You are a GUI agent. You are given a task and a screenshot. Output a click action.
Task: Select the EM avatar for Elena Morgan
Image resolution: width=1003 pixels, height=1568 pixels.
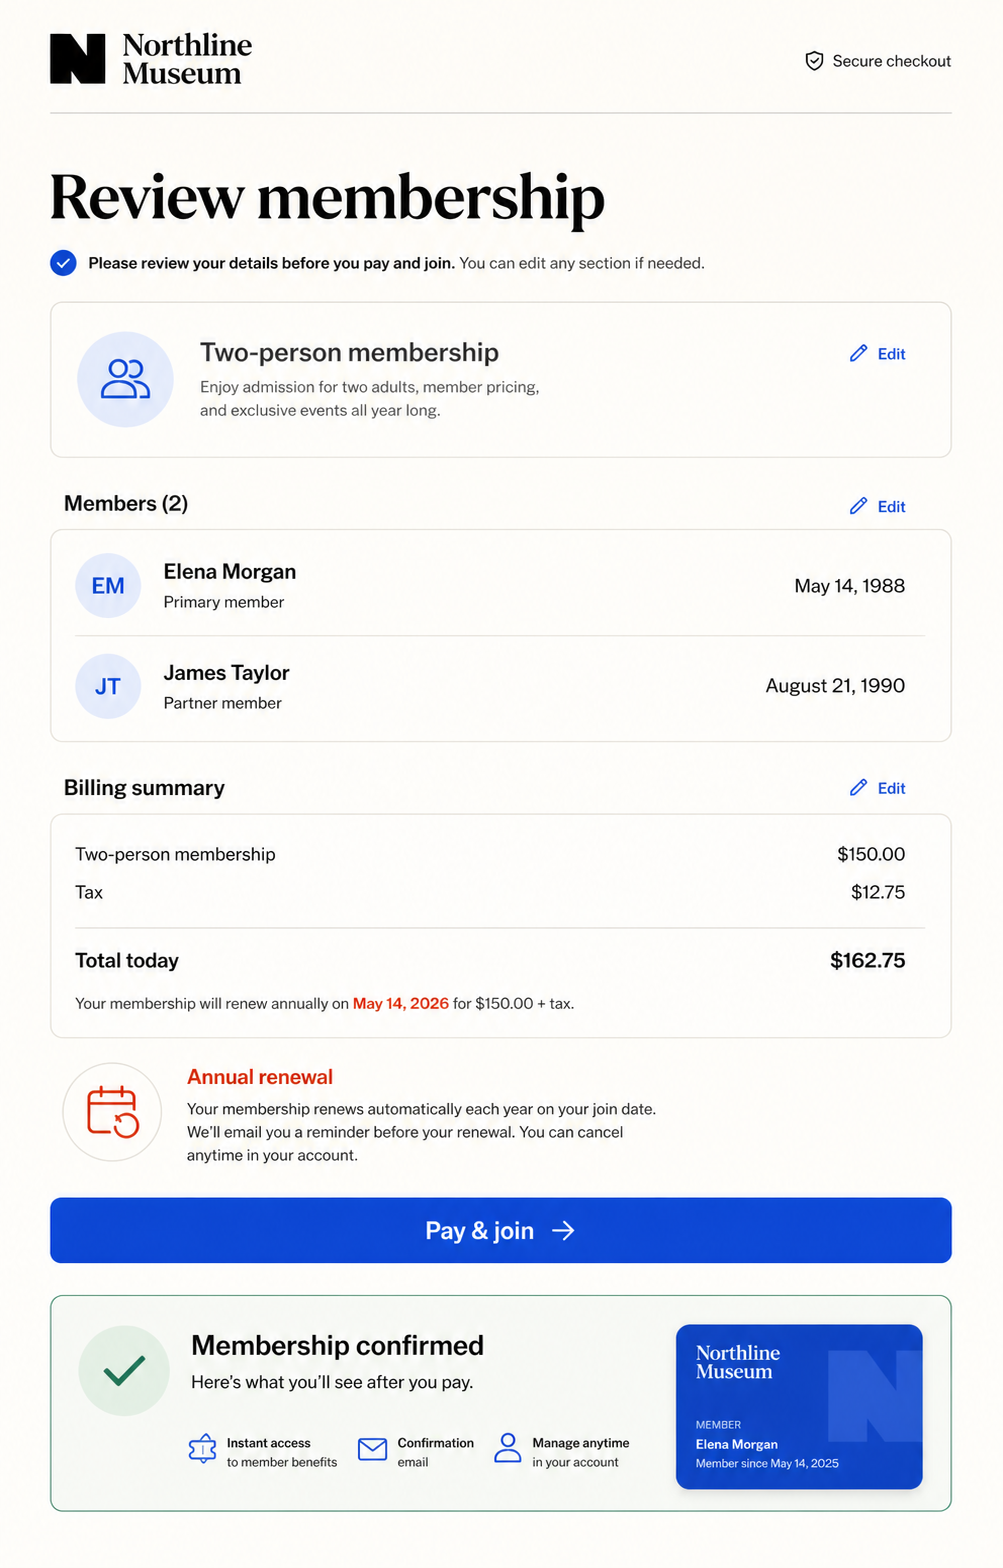click(x=108, y=586)
